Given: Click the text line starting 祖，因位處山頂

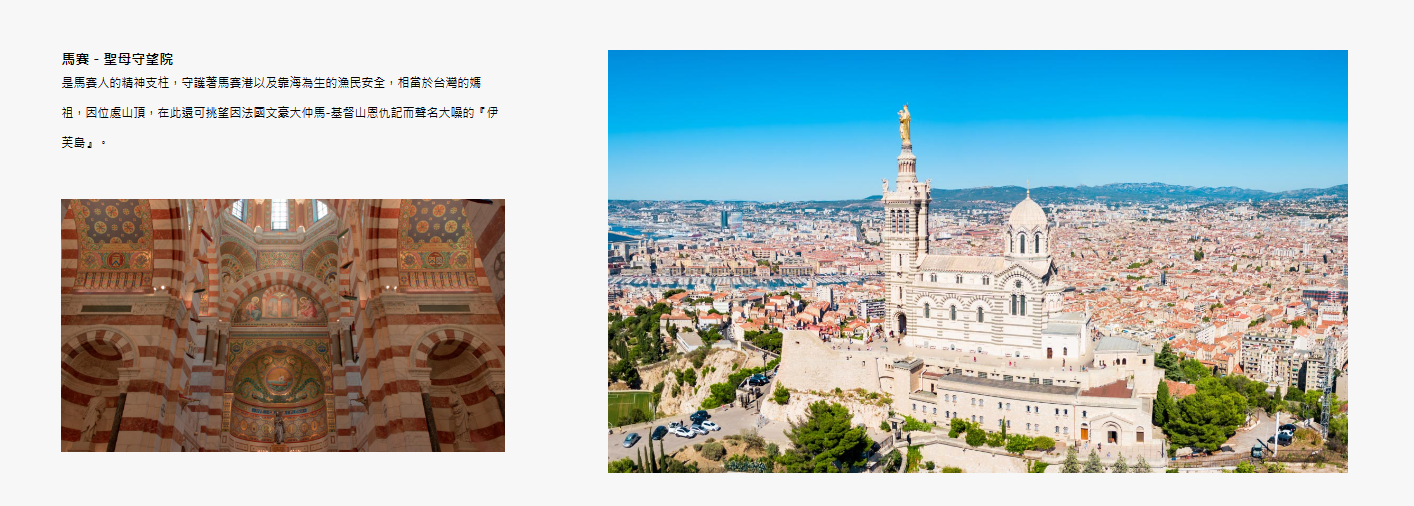Looking at the screenshot, I should [x=280, y=112].
